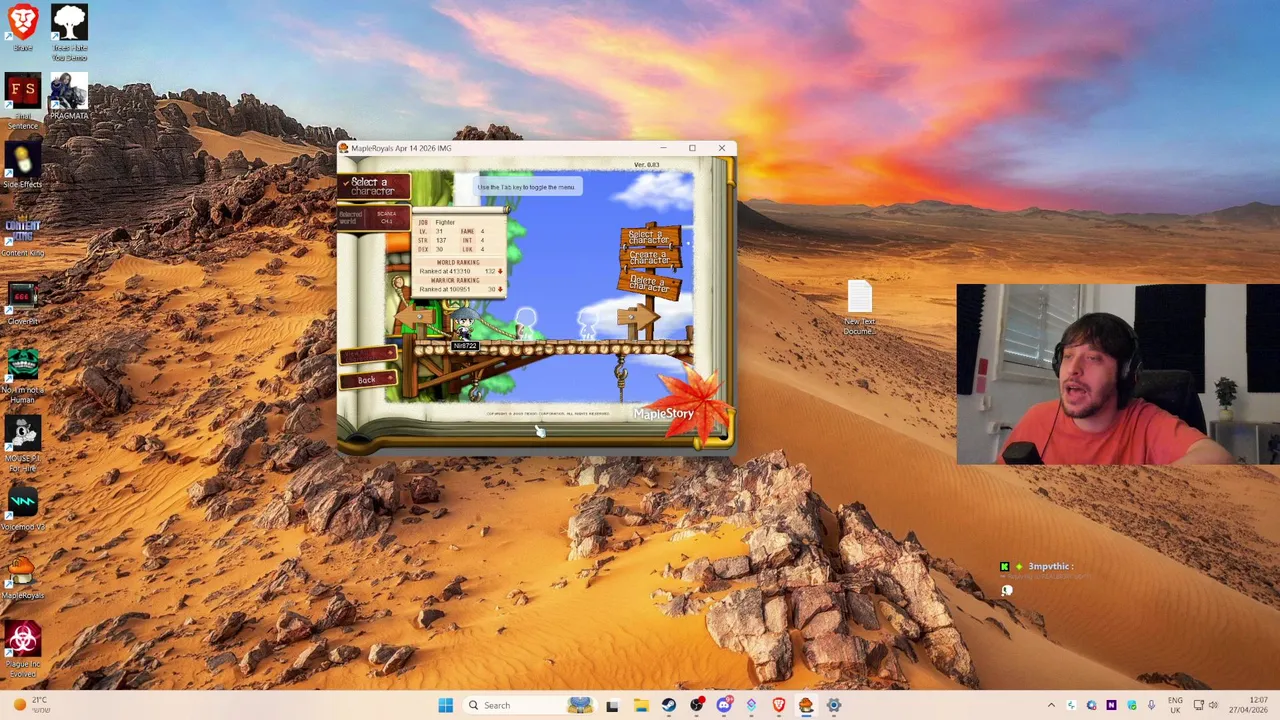Open the Windows Start menu
Viewport: 1280px width, 720px height.
click(x=446, y=705)
